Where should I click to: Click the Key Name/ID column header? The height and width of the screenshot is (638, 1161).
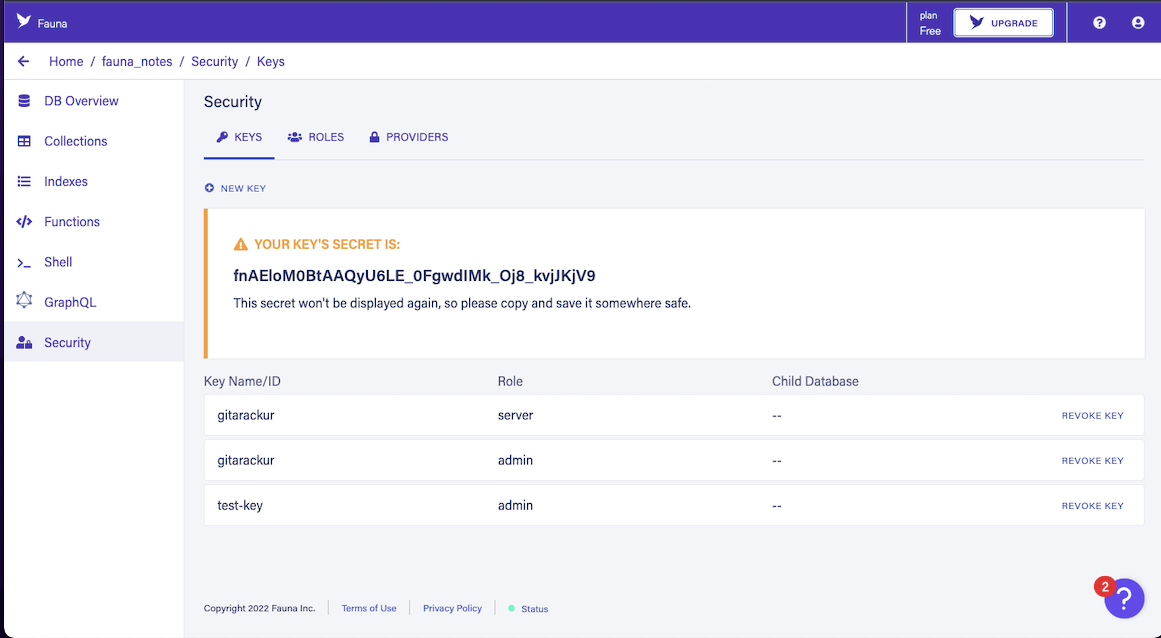[242, 381]
